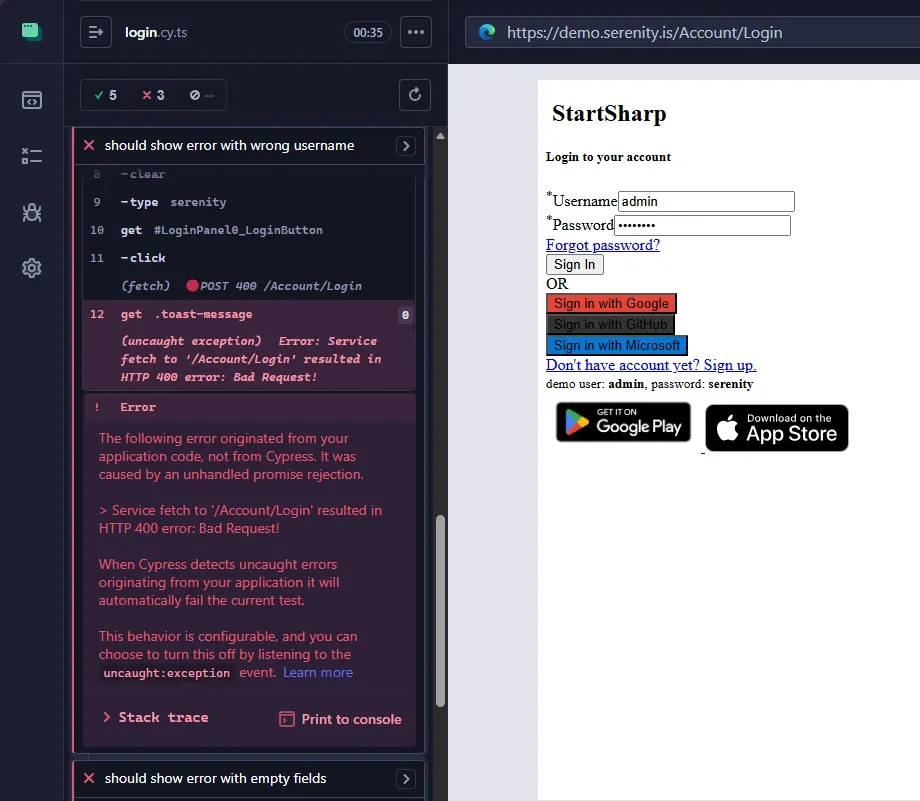Click the Cypress logo icon
The width and height of the screenshot is (920, 801).
pyautogui.click(x=32, y=32)
